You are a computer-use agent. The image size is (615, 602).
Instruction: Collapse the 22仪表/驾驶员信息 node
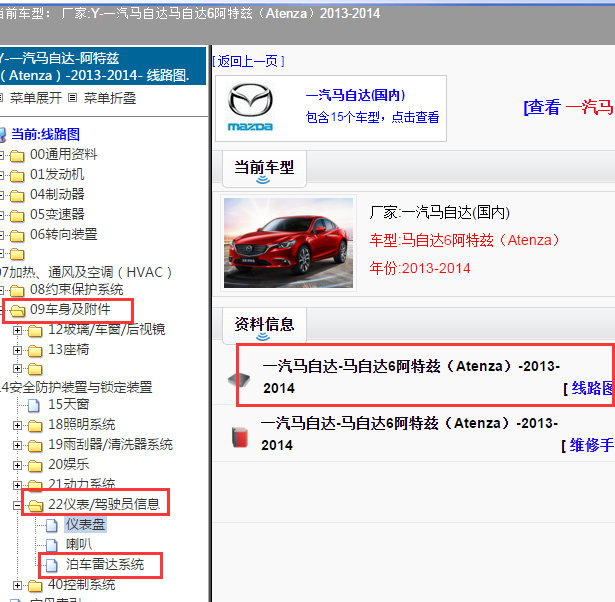pyautogui.click(x=17, y=506)
